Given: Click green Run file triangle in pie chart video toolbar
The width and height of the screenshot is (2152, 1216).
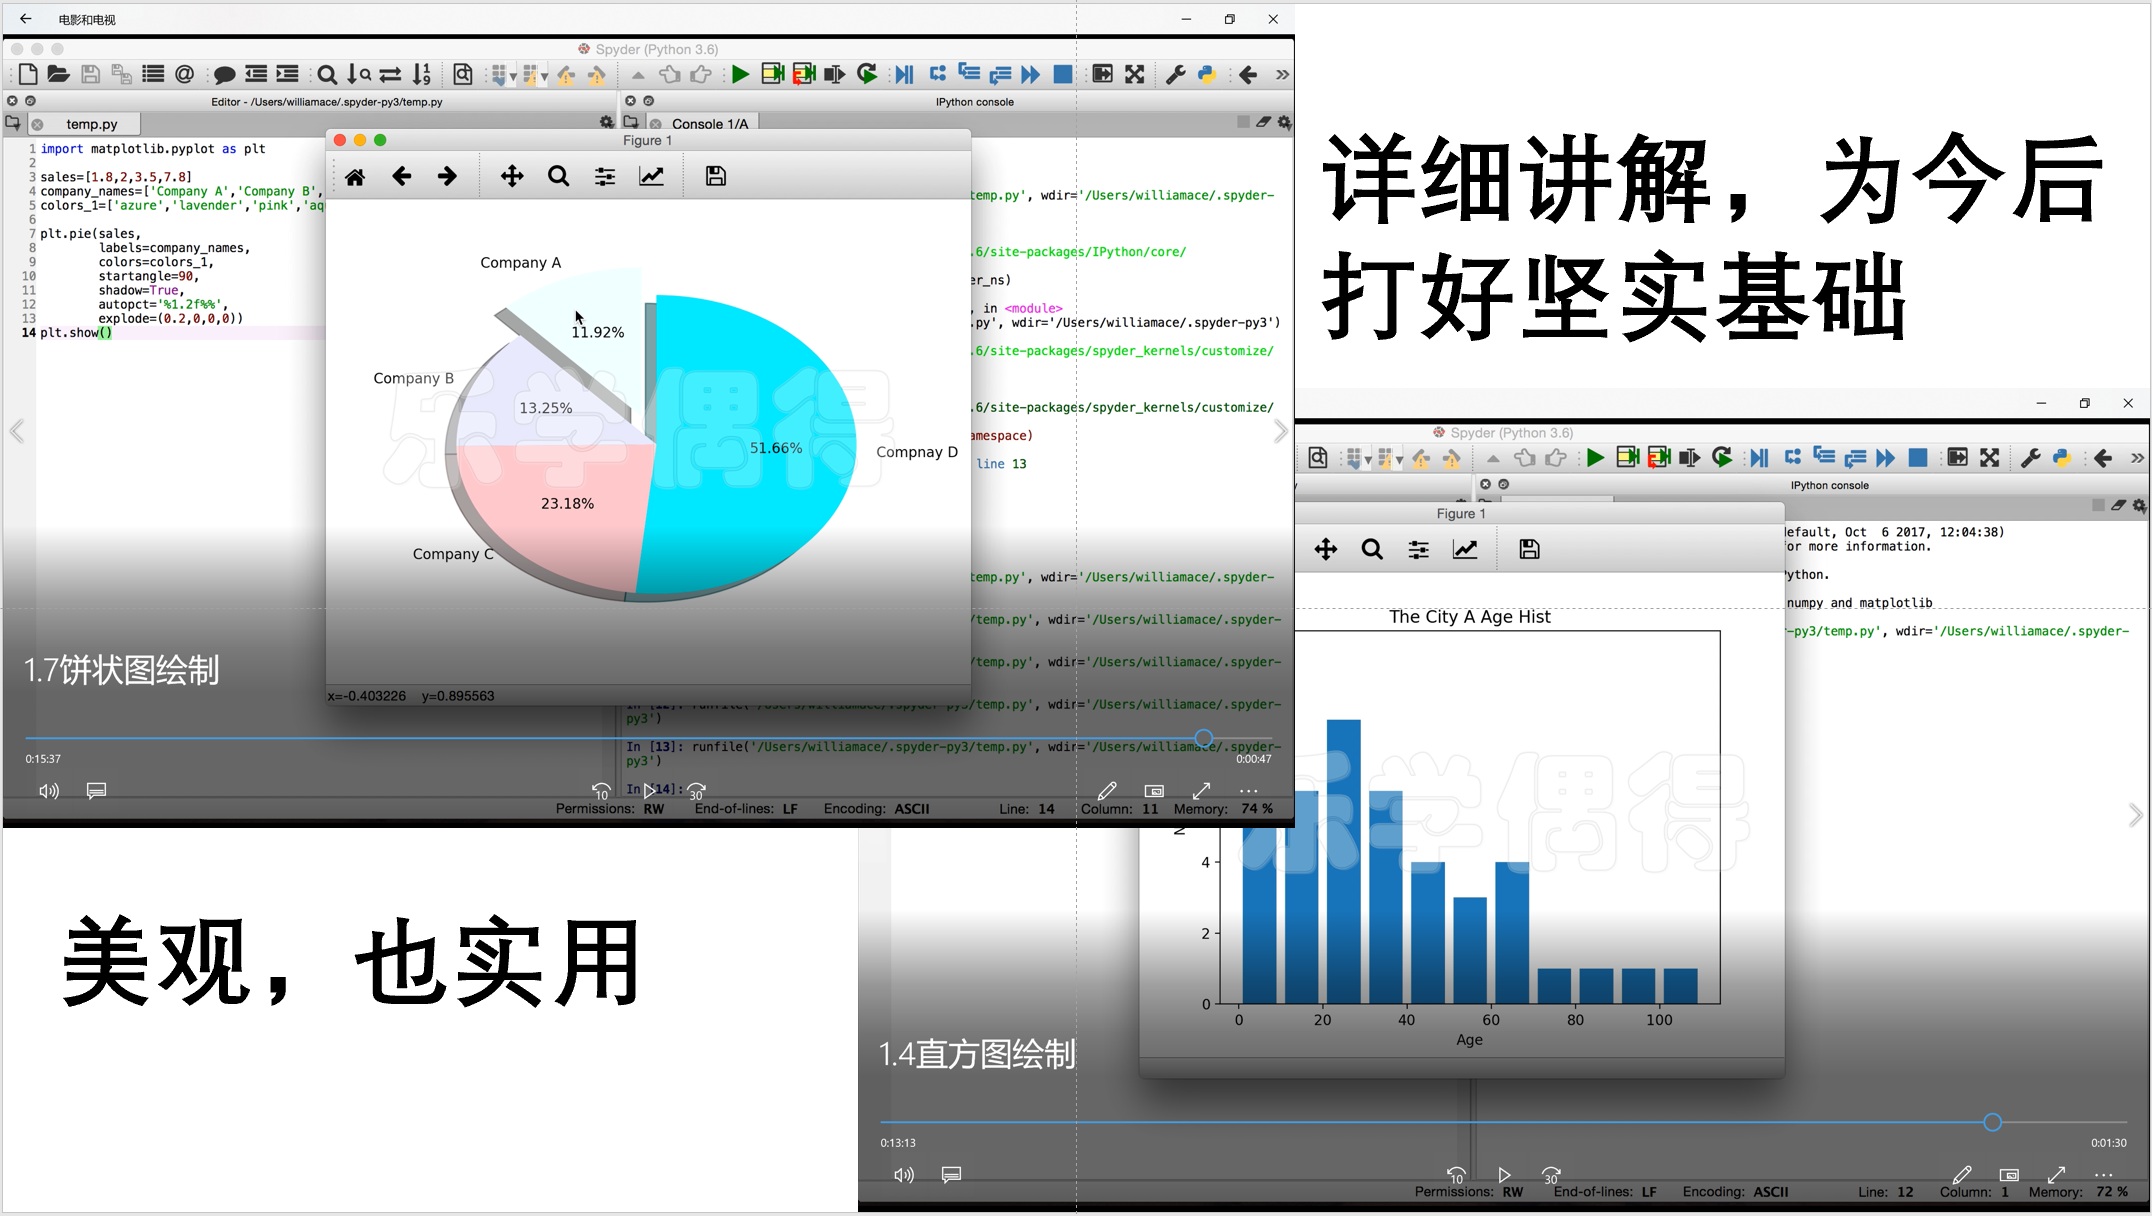Looking at the screenshot, I should (739, 74).
